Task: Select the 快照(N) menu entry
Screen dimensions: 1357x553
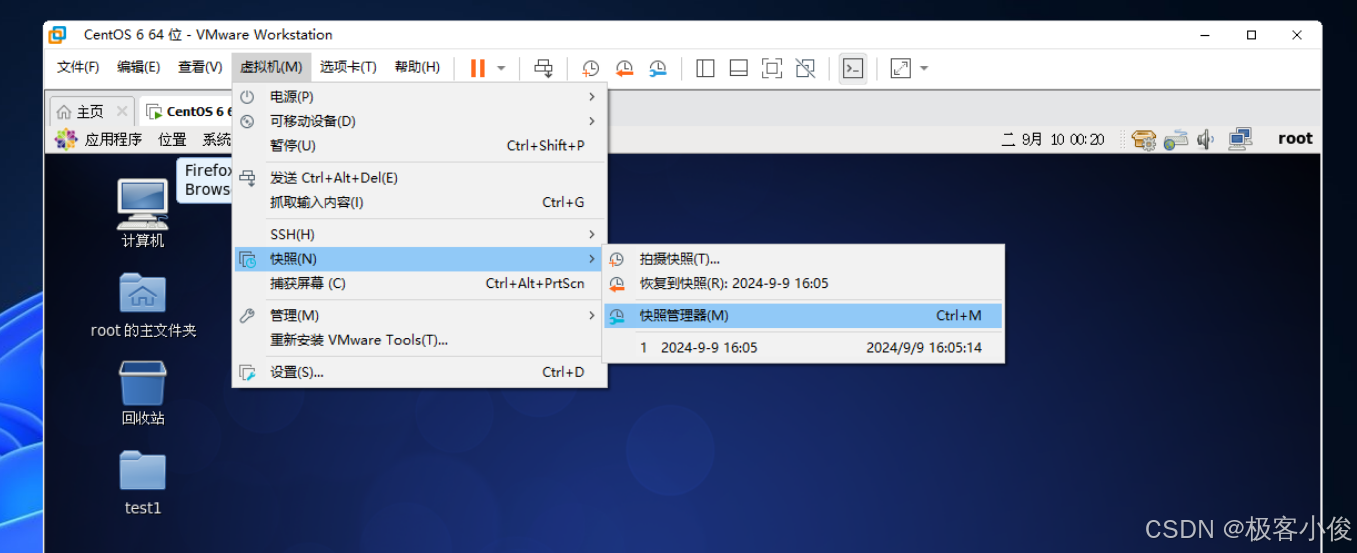Action: click(419, 259)
